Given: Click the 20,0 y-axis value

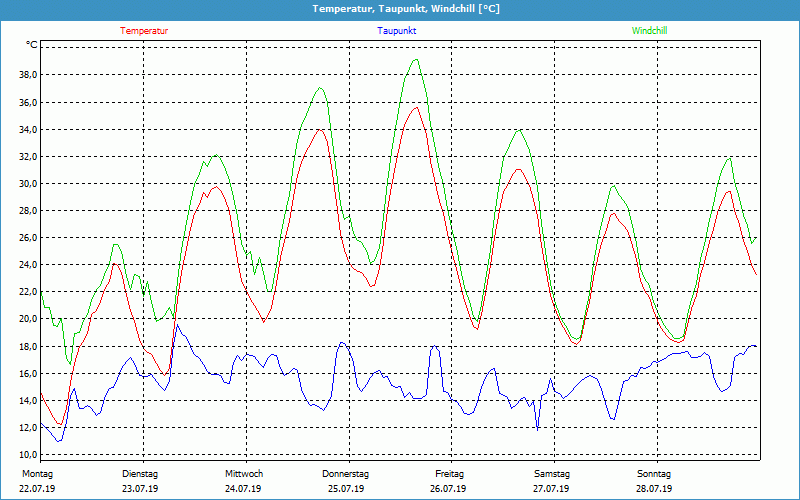Looking at the screenshot, I should 28,319.
